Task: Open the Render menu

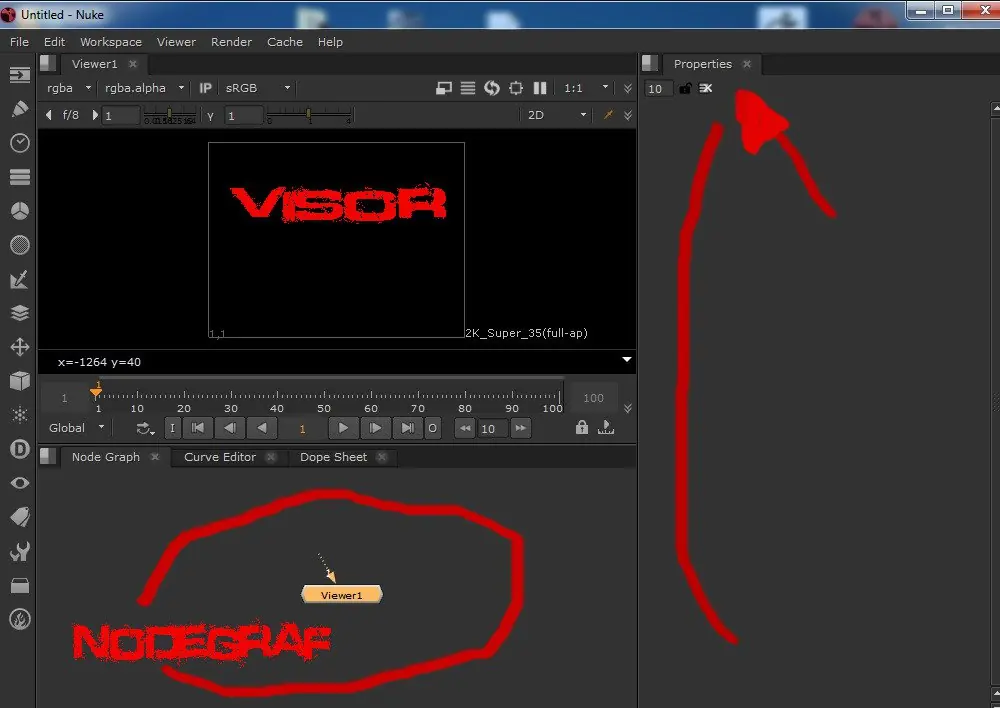Action: pyautogui.click(x=232, y=42)
